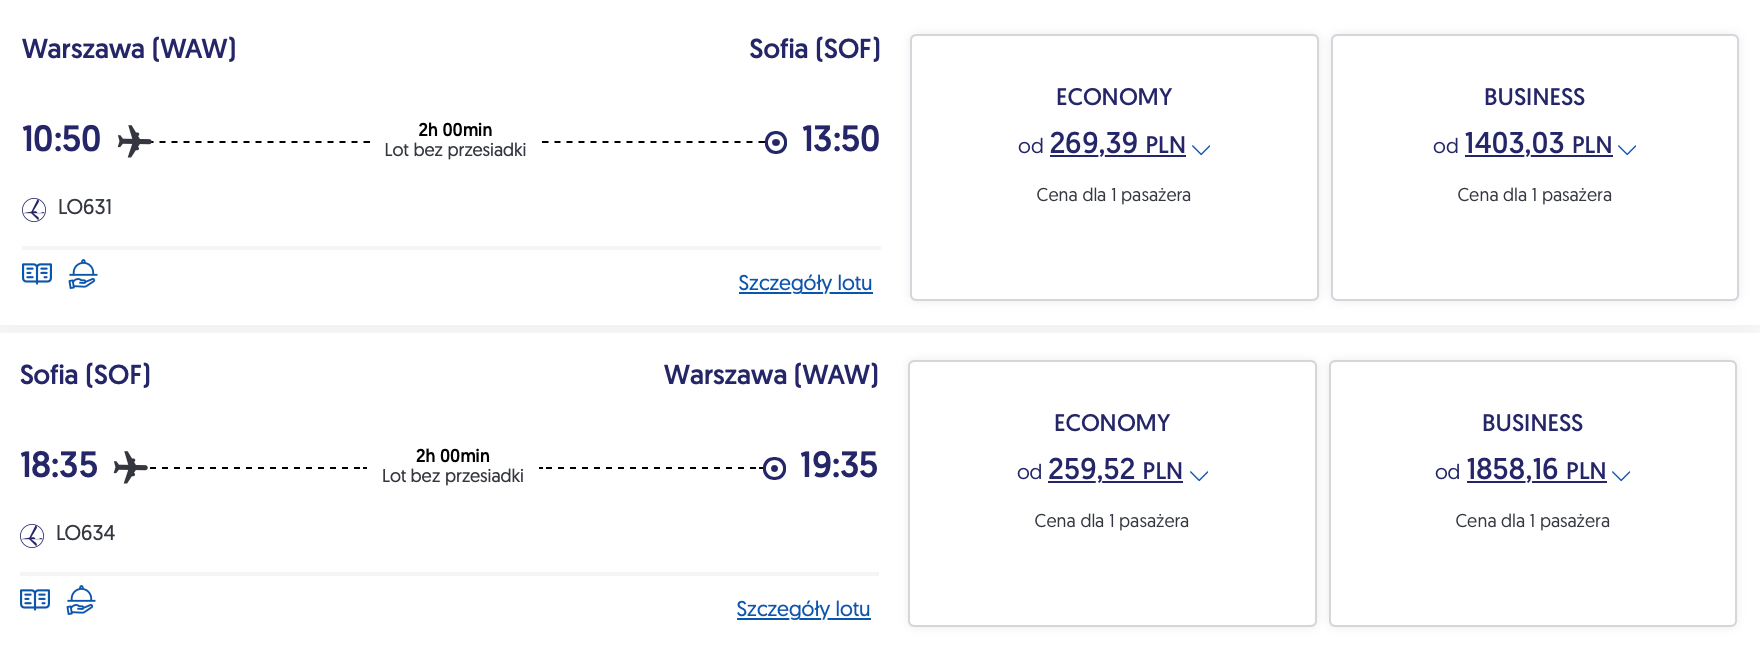
Task: Choose the BUSINESS card for the return flight
Action: [1532, 570]
